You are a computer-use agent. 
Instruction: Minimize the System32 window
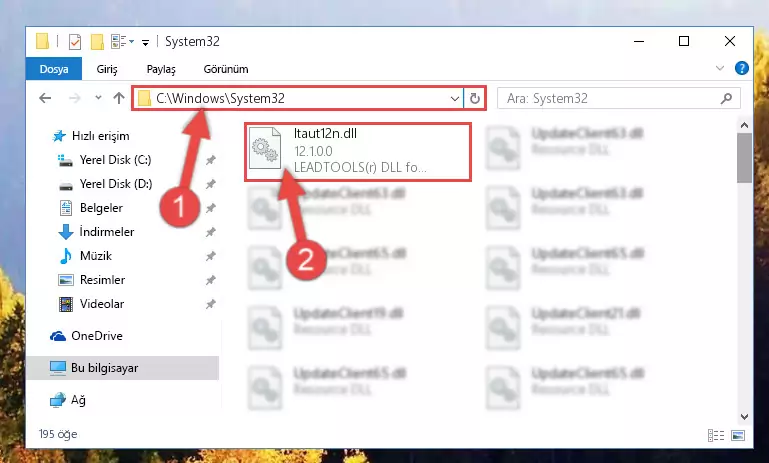(639, 41)
